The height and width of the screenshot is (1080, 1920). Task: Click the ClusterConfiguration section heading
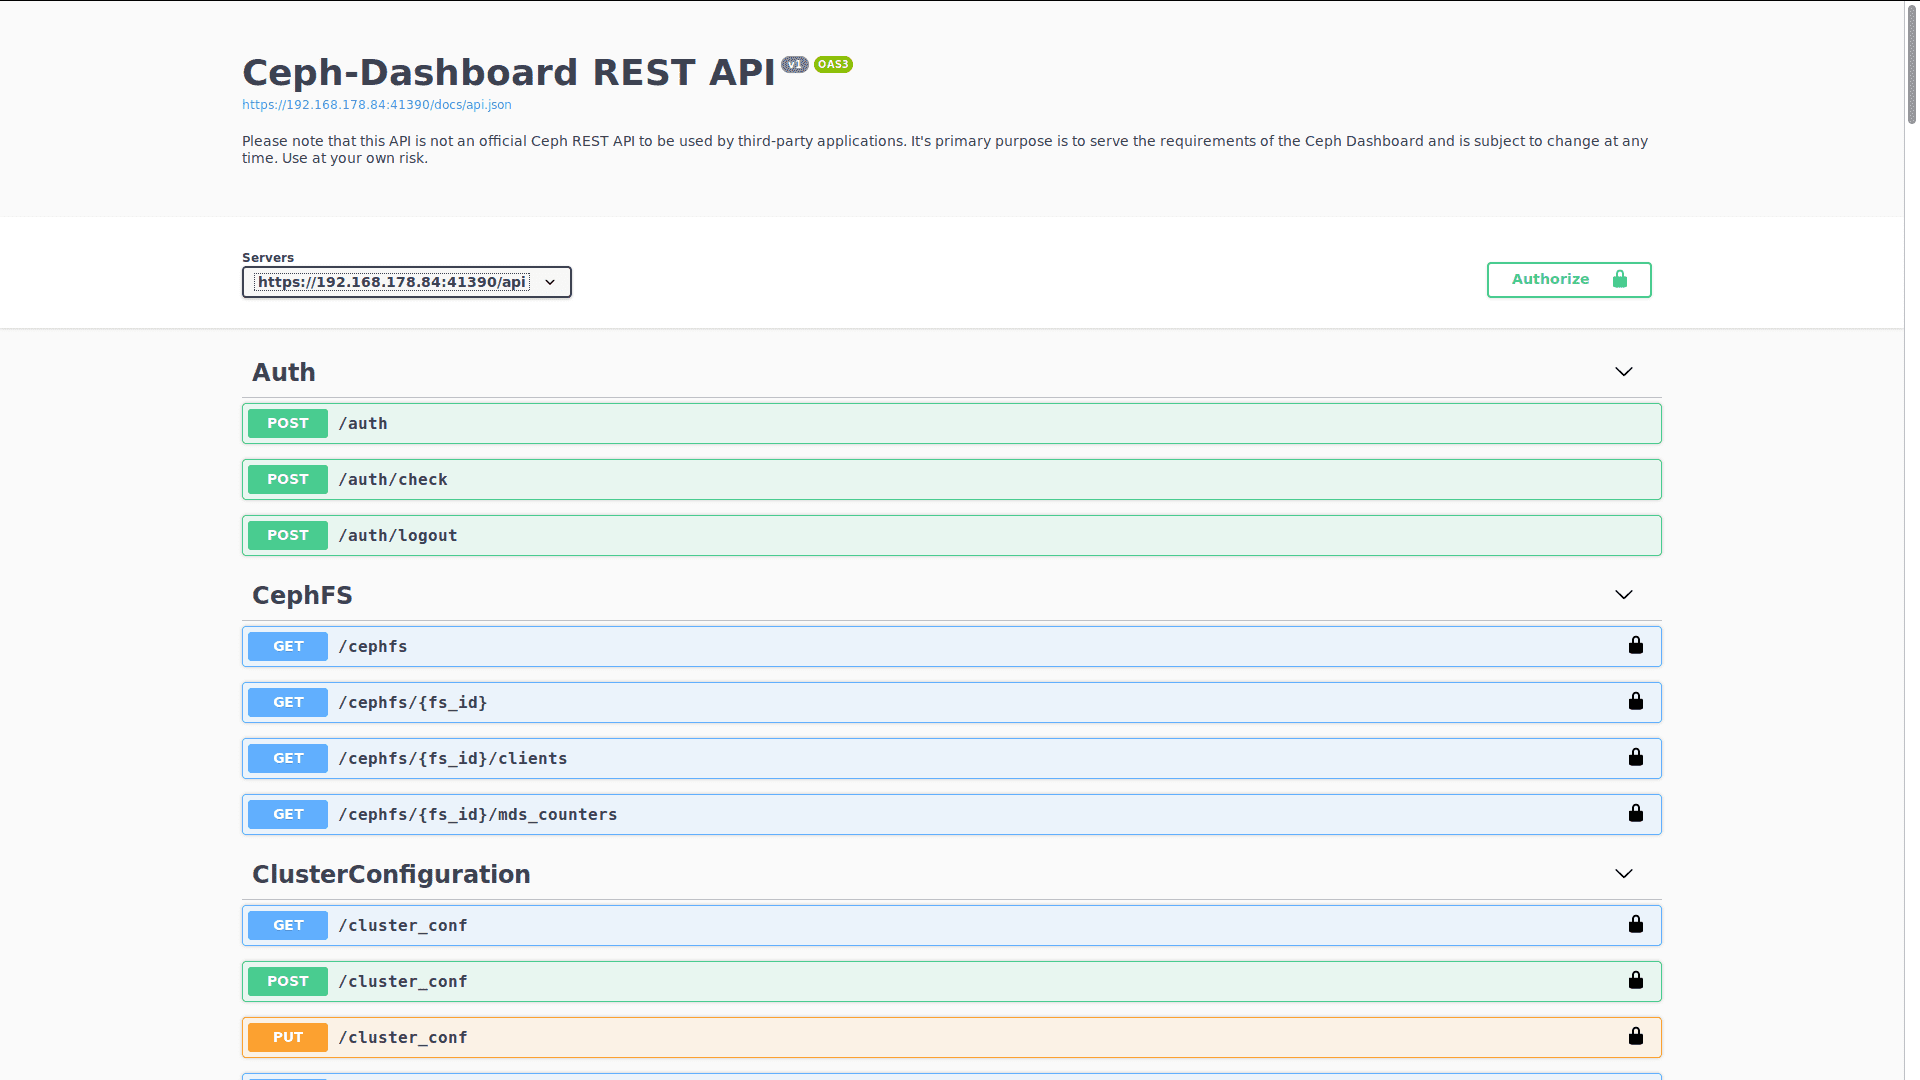tap(391, 875)
